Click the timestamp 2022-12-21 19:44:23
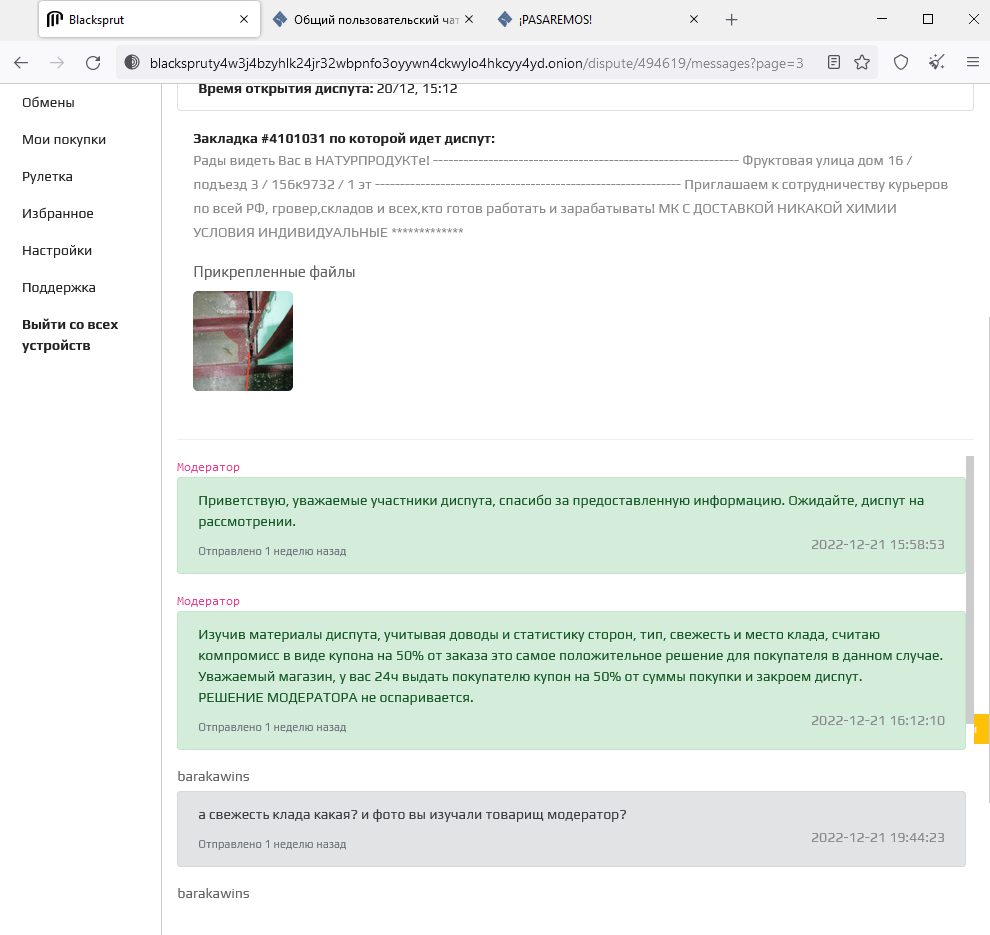 (x=878, y=837)
